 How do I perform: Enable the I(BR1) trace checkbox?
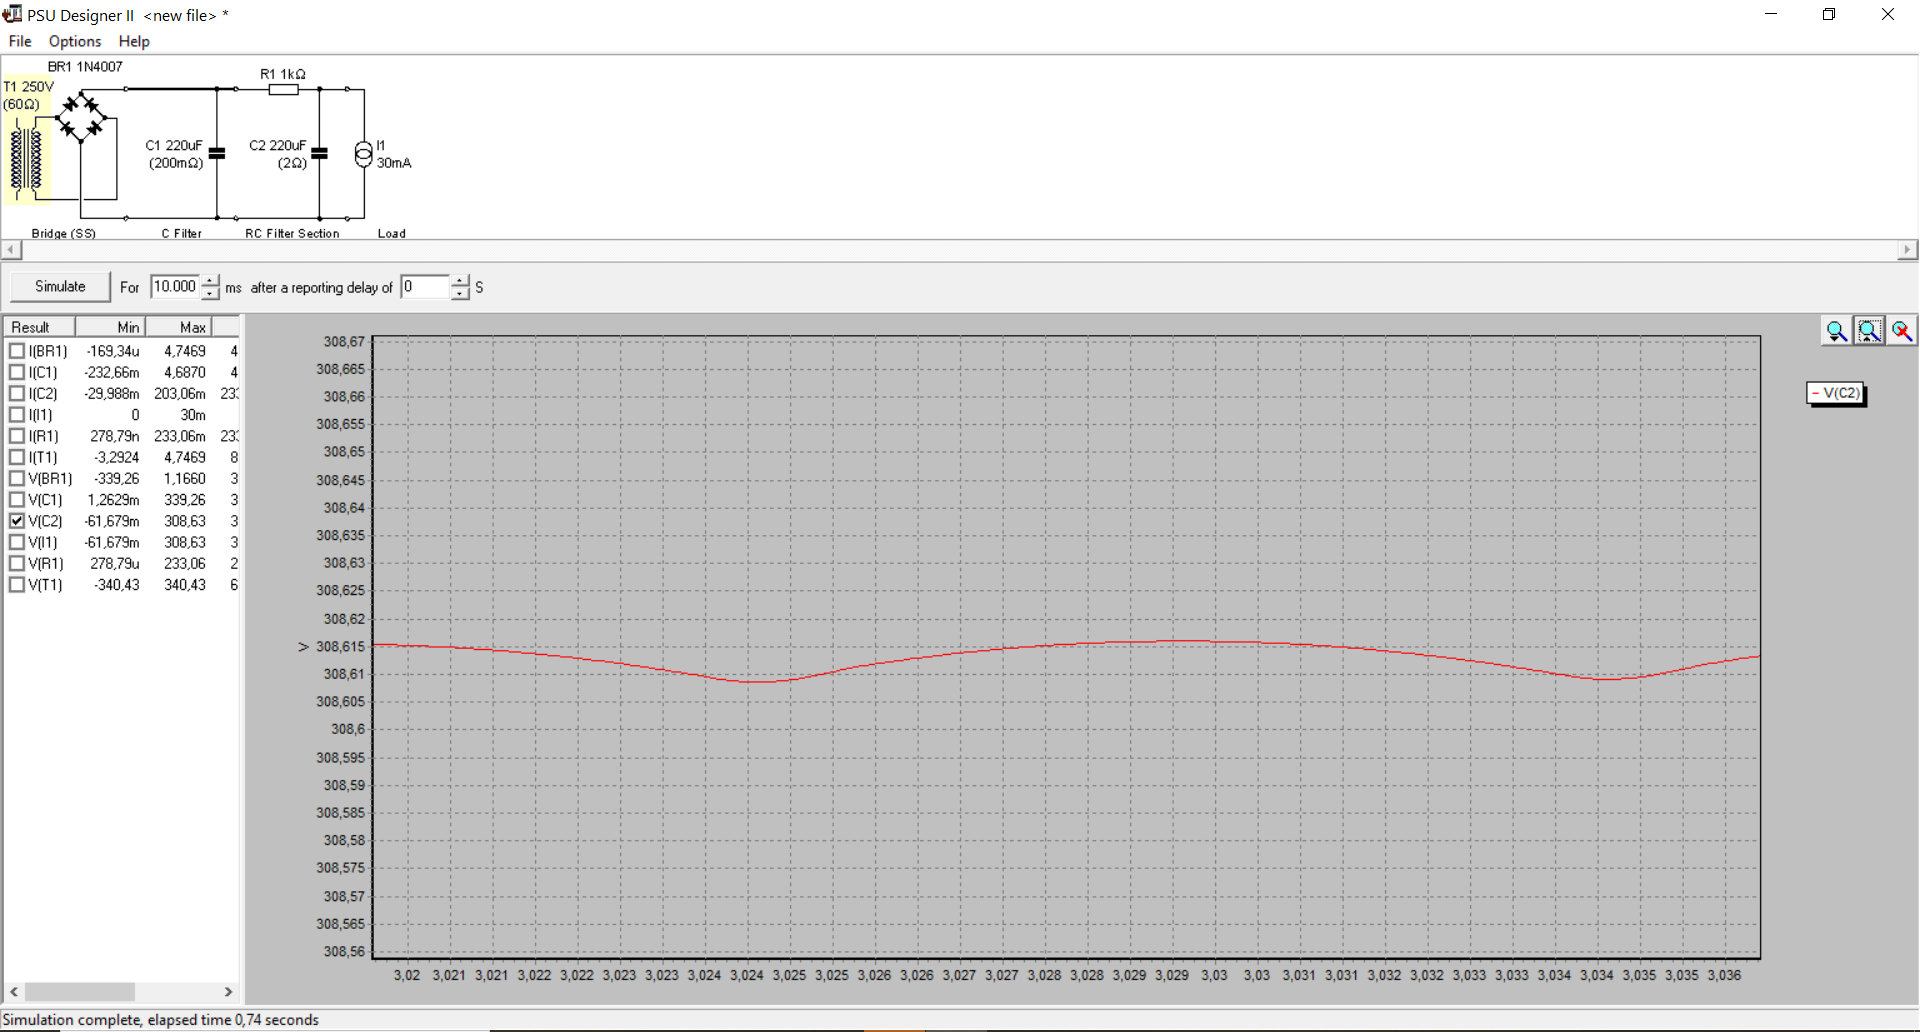pos(17,351)
